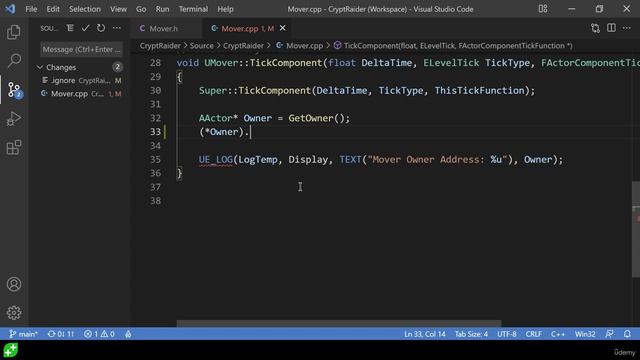This screenshot has width=640, height=360.
Task: Click the VS Code logo icon
Action: 10,9
